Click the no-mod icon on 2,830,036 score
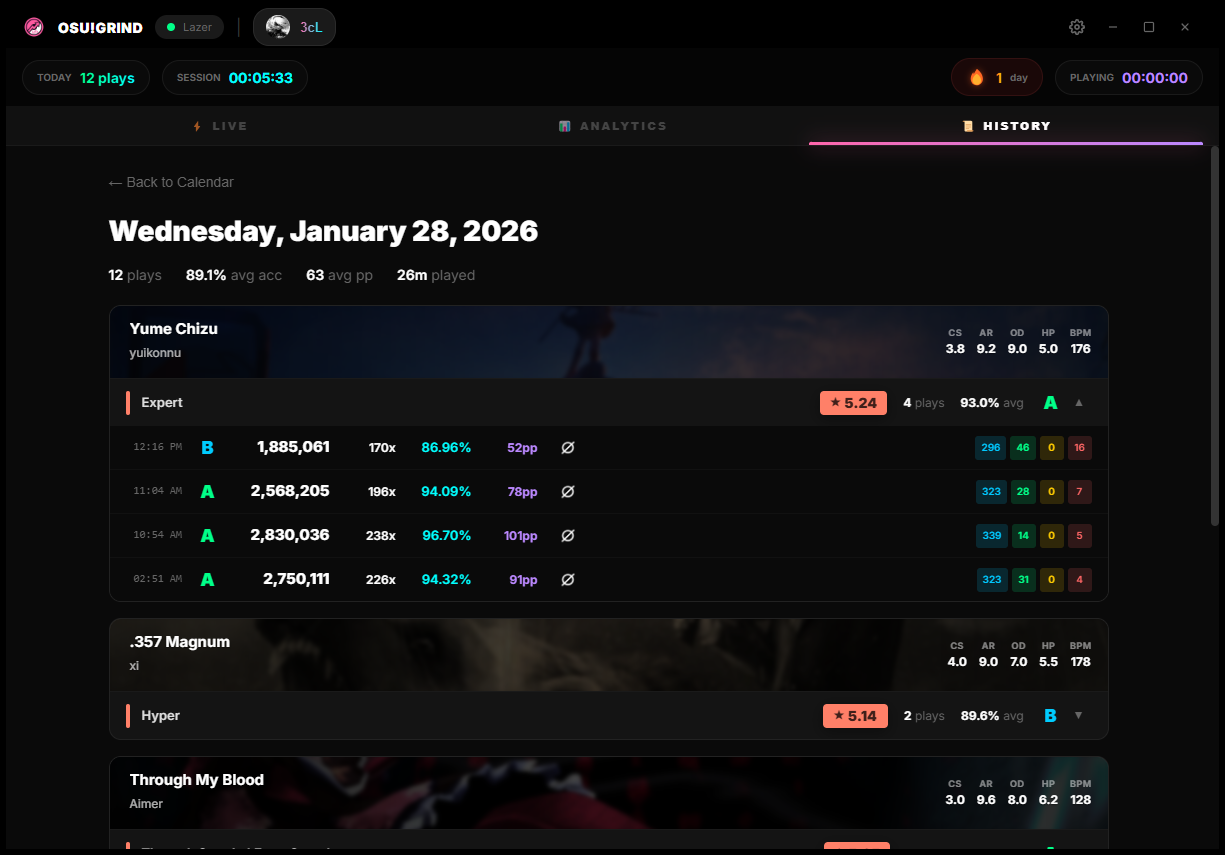Screen dimensions: 1225x855 pyautogui.click(x=567, y=536)
